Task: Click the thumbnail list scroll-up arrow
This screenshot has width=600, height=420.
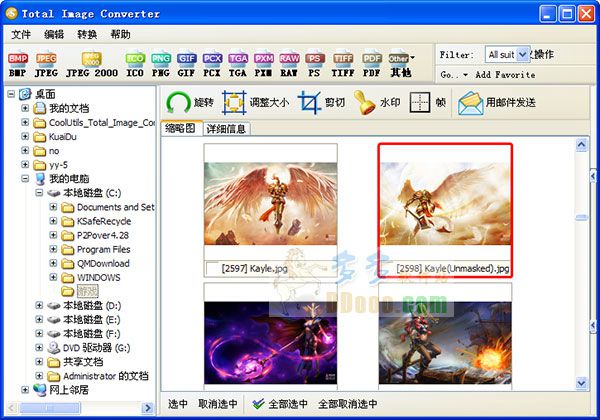Action: coord(581,145)
